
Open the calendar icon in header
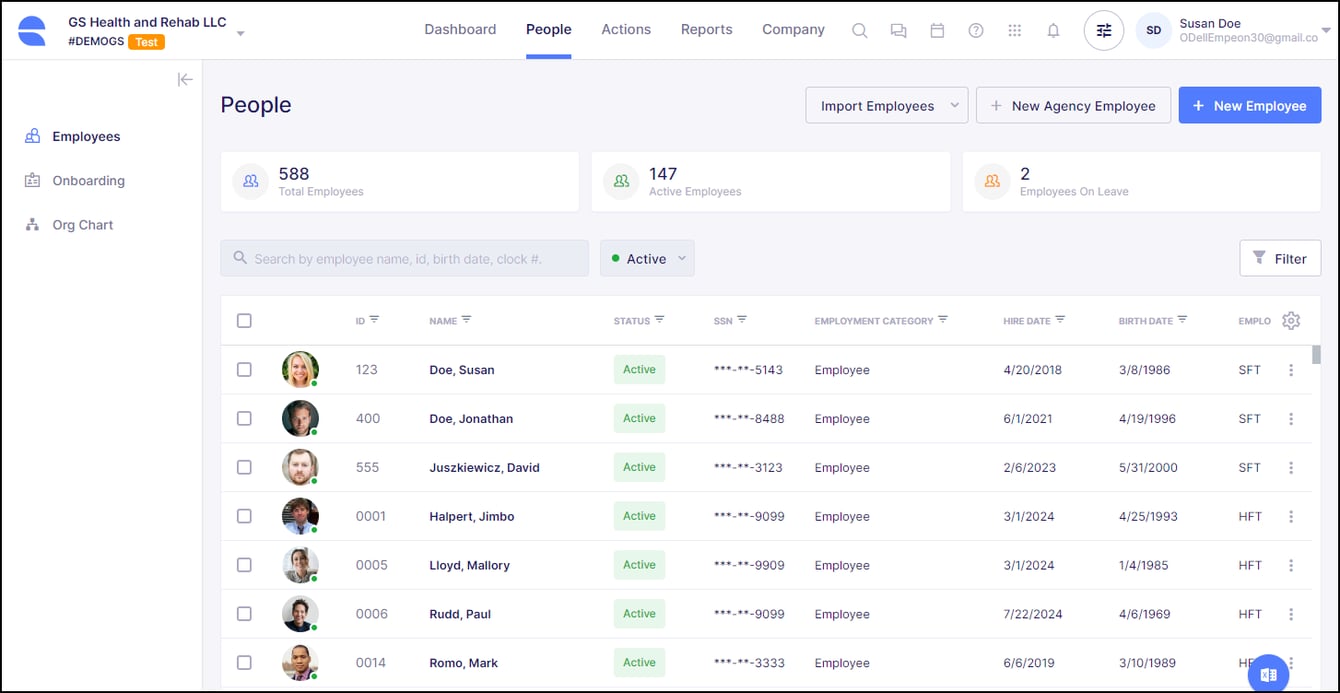937,30
